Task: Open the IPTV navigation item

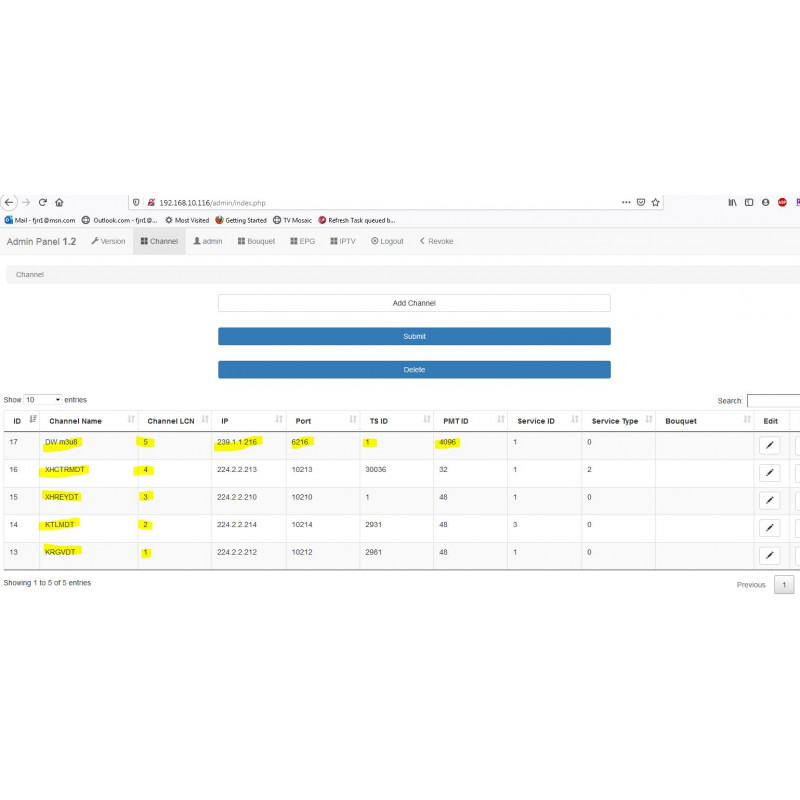Action: (x=343, y=241)
